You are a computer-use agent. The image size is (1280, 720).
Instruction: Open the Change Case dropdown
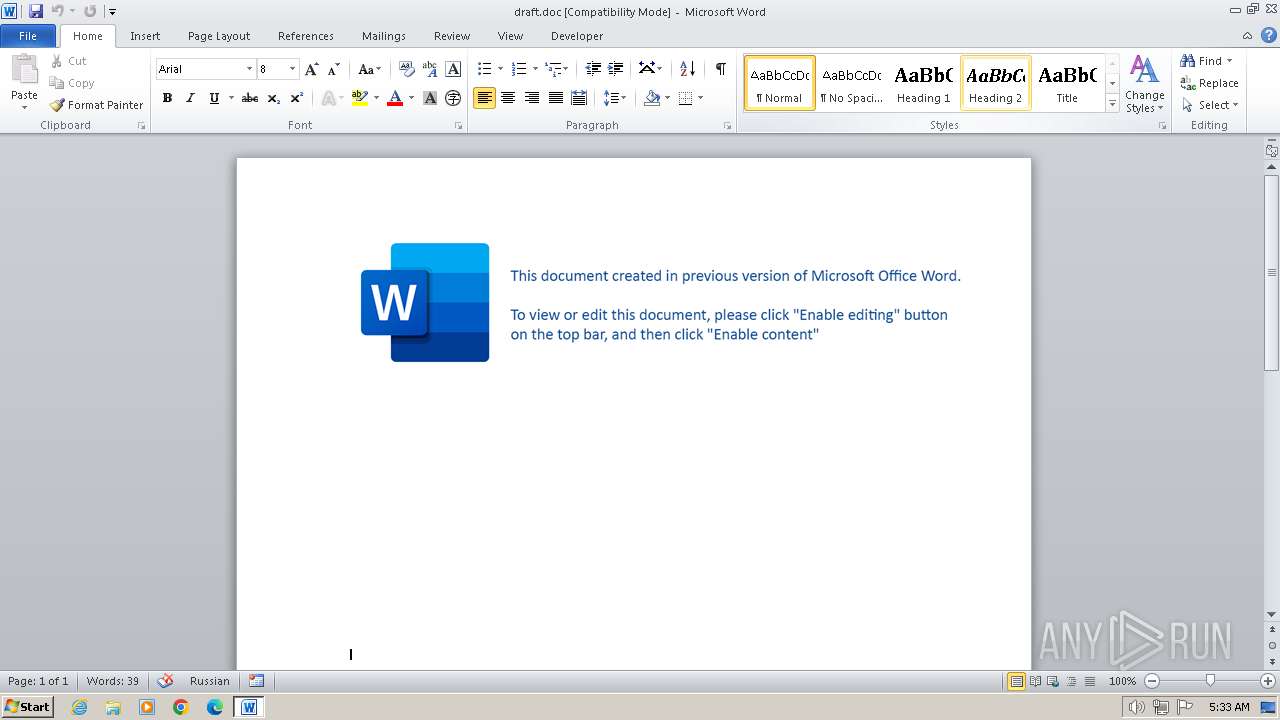pos(369,69)
